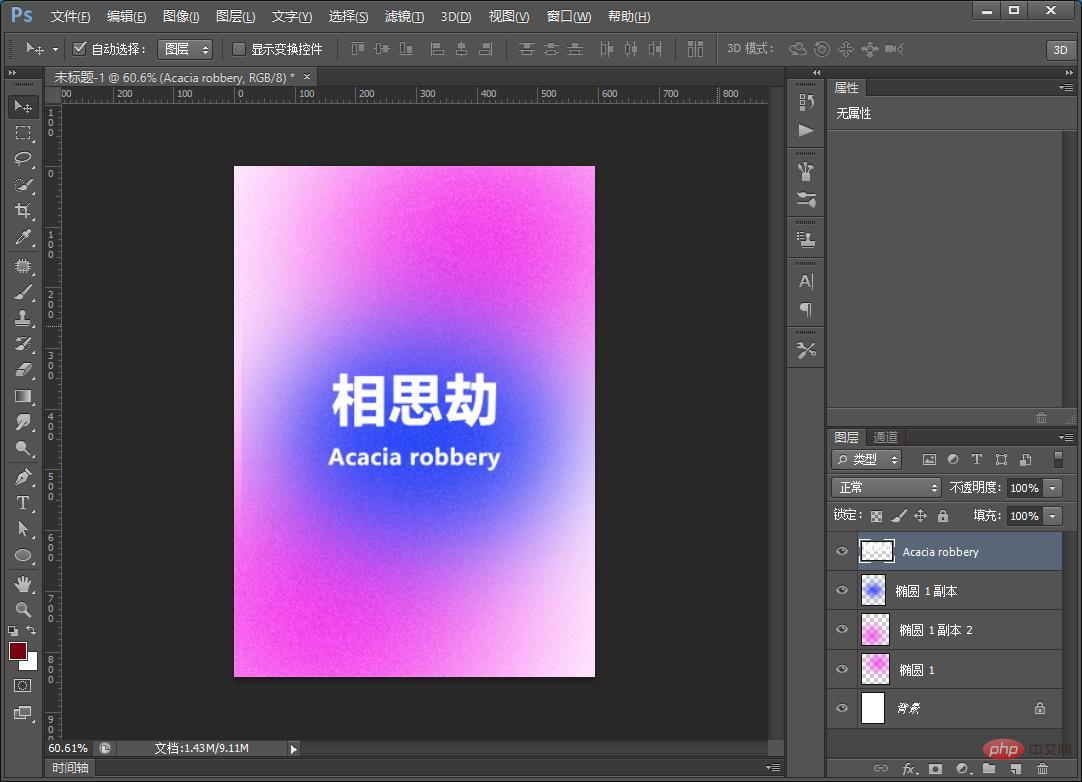Open the layer filter 类型 dropdown
This screenshot has height=782, width=1082.
pyautogui.click(x=866, y=459)
